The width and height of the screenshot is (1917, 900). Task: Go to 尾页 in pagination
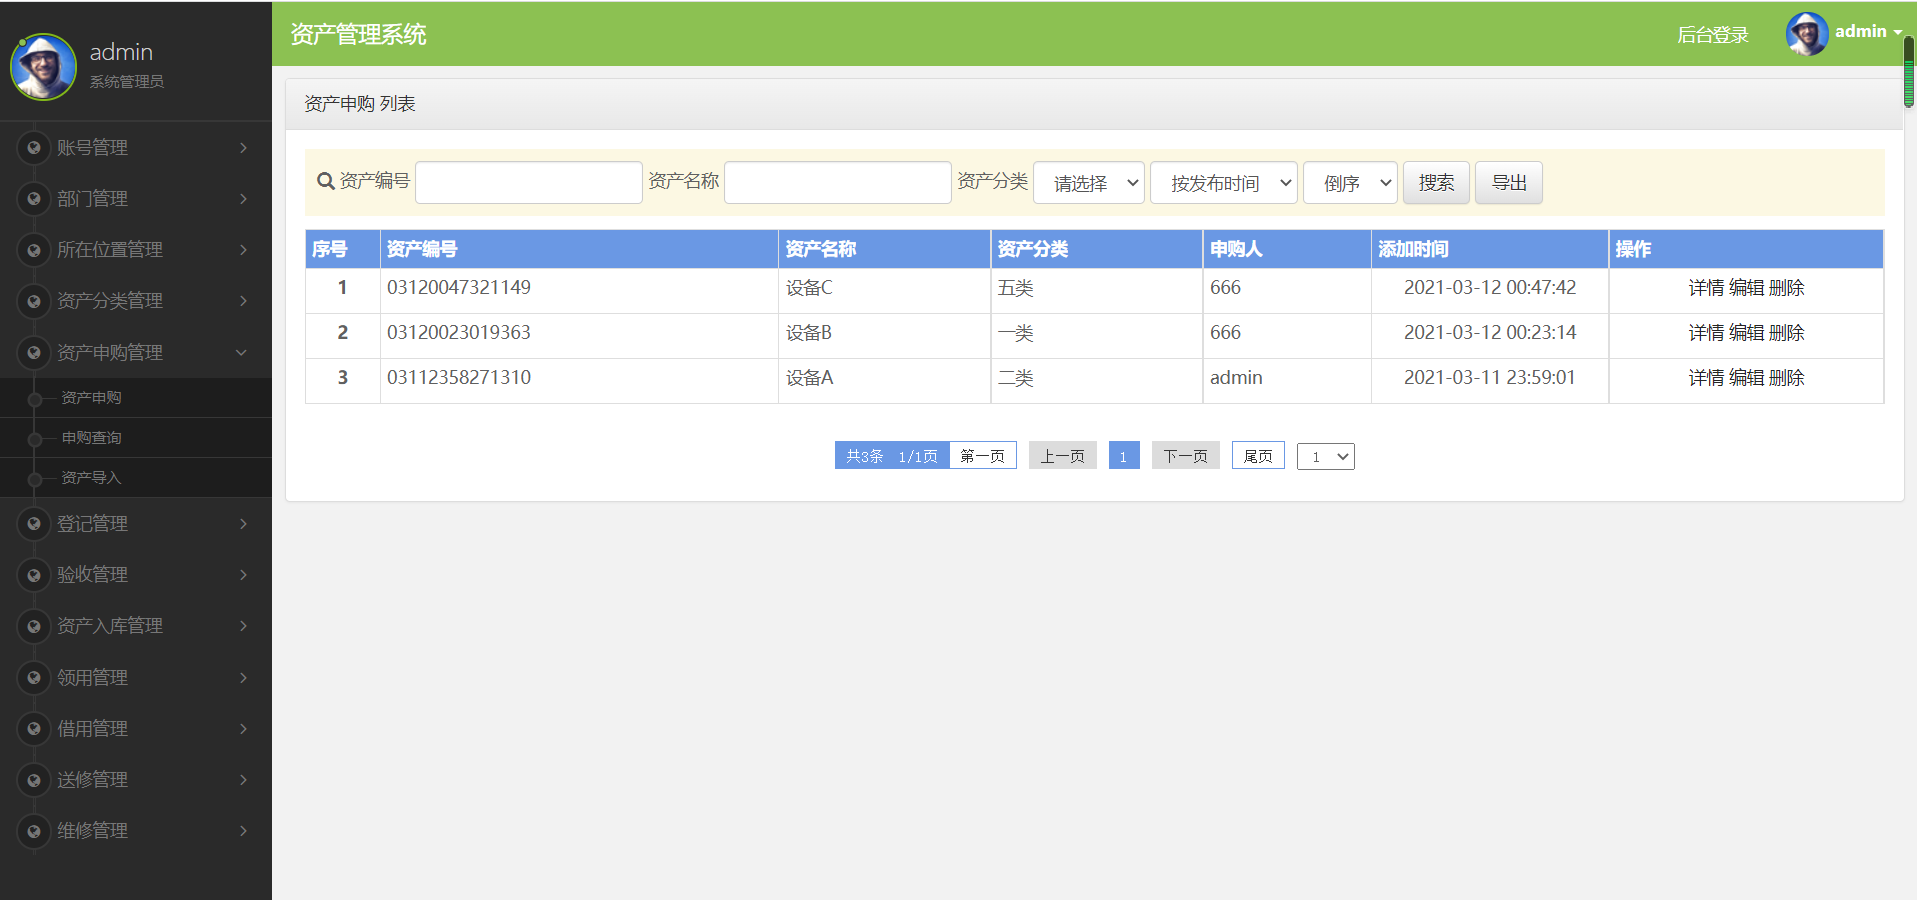click(1258, 456)
